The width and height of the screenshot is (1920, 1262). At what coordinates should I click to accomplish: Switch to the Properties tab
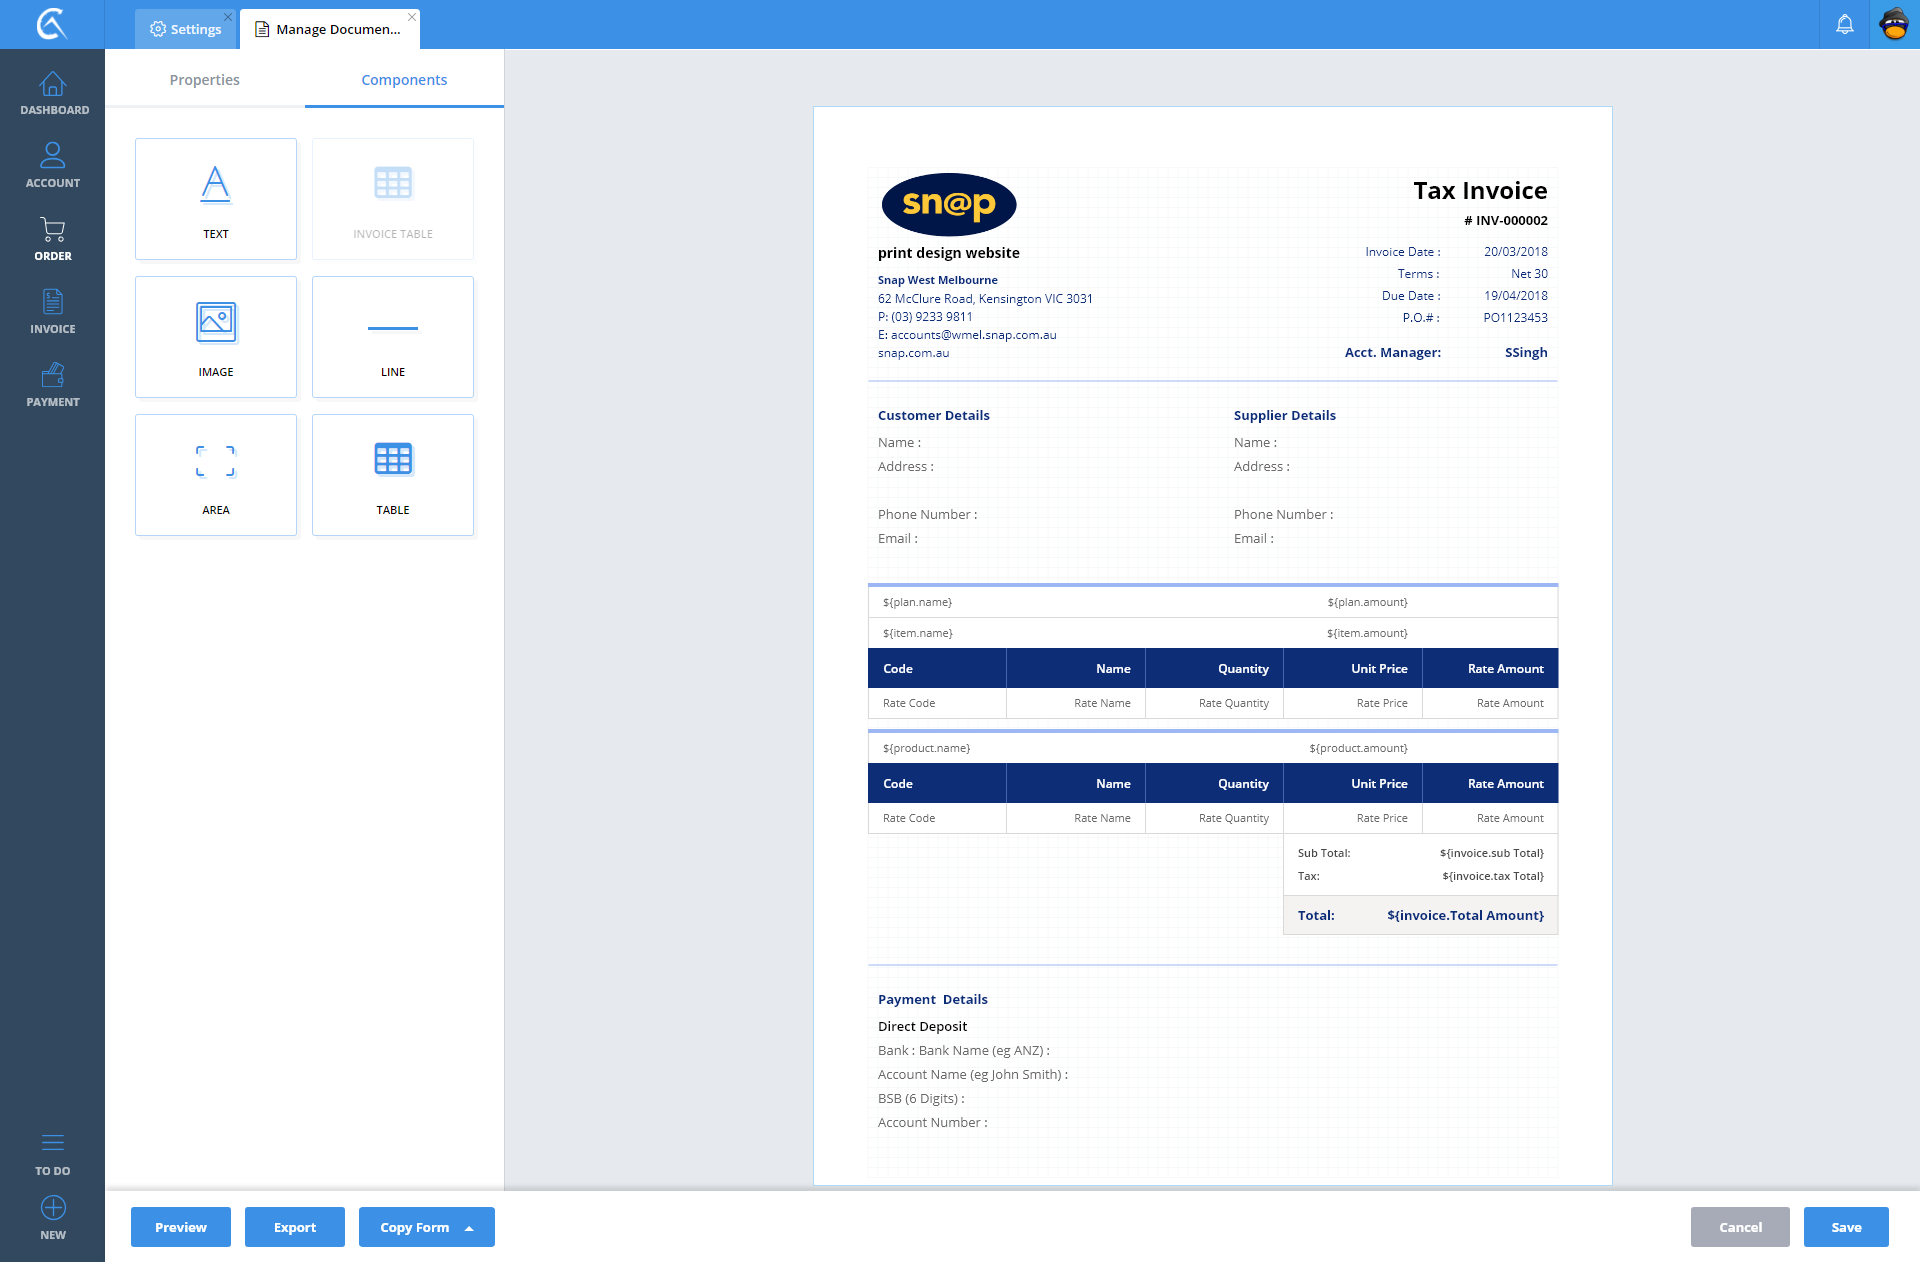204,80
